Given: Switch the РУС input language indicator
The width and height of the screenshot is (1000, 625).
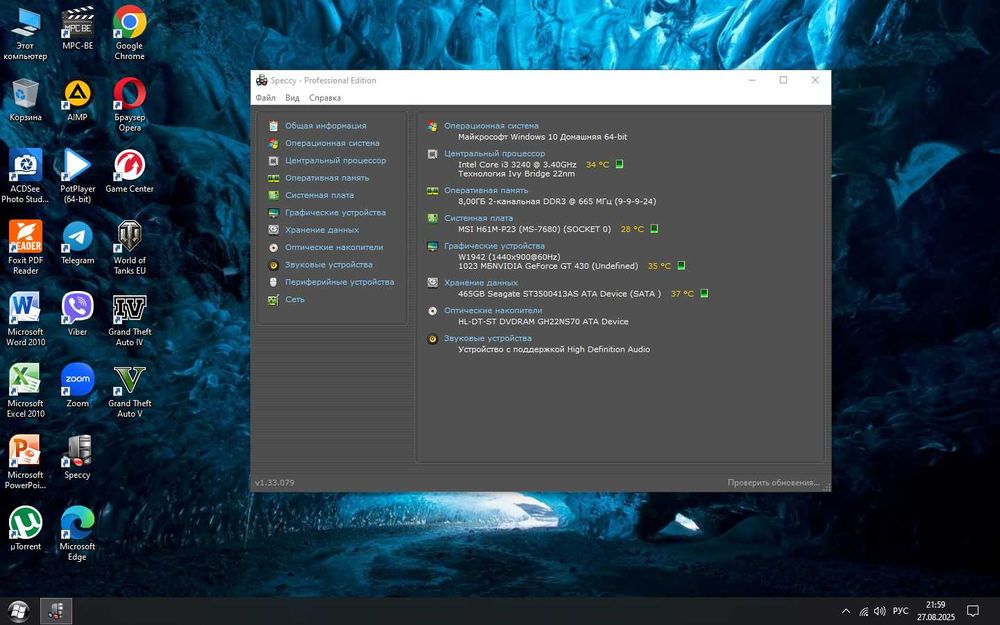Looking at the screenshot, I should point(901,611).
